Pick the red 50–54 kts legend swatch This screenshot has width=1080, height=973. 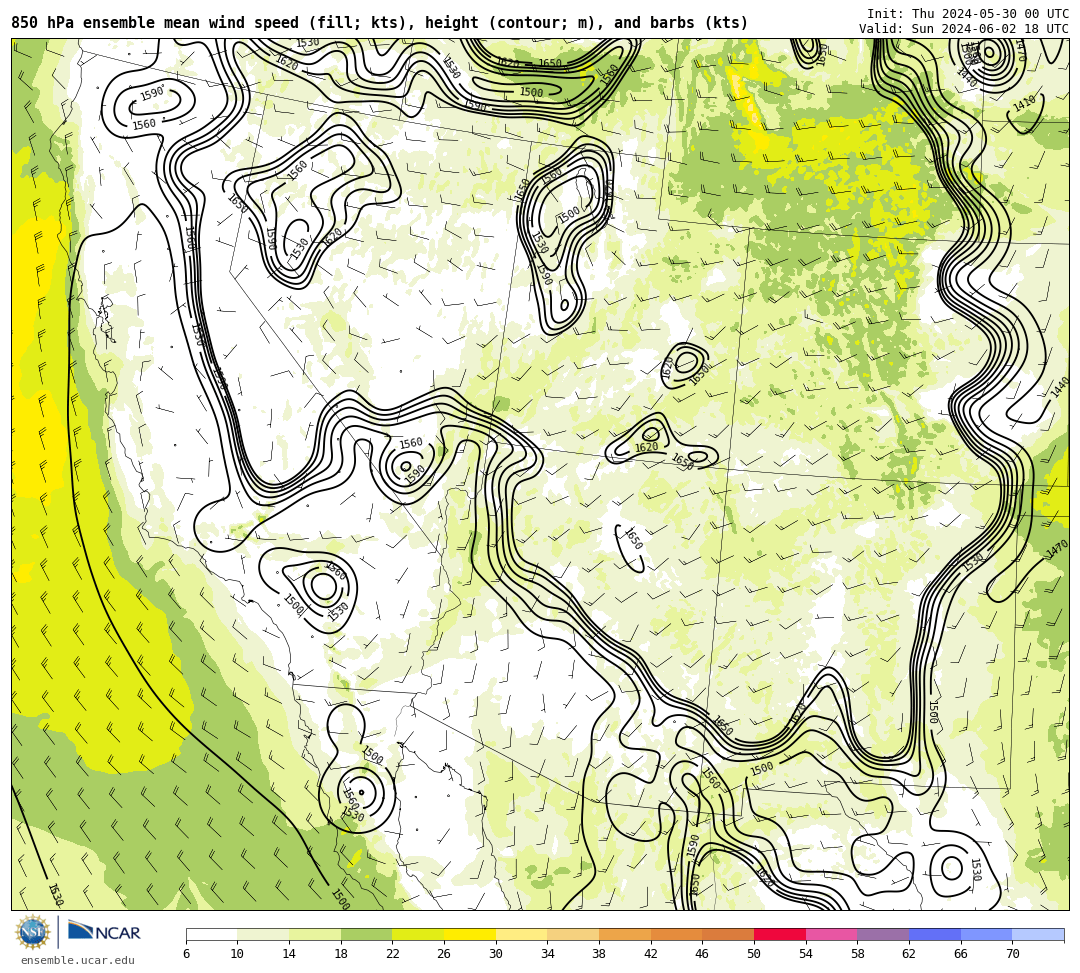(x=780, y=934)
